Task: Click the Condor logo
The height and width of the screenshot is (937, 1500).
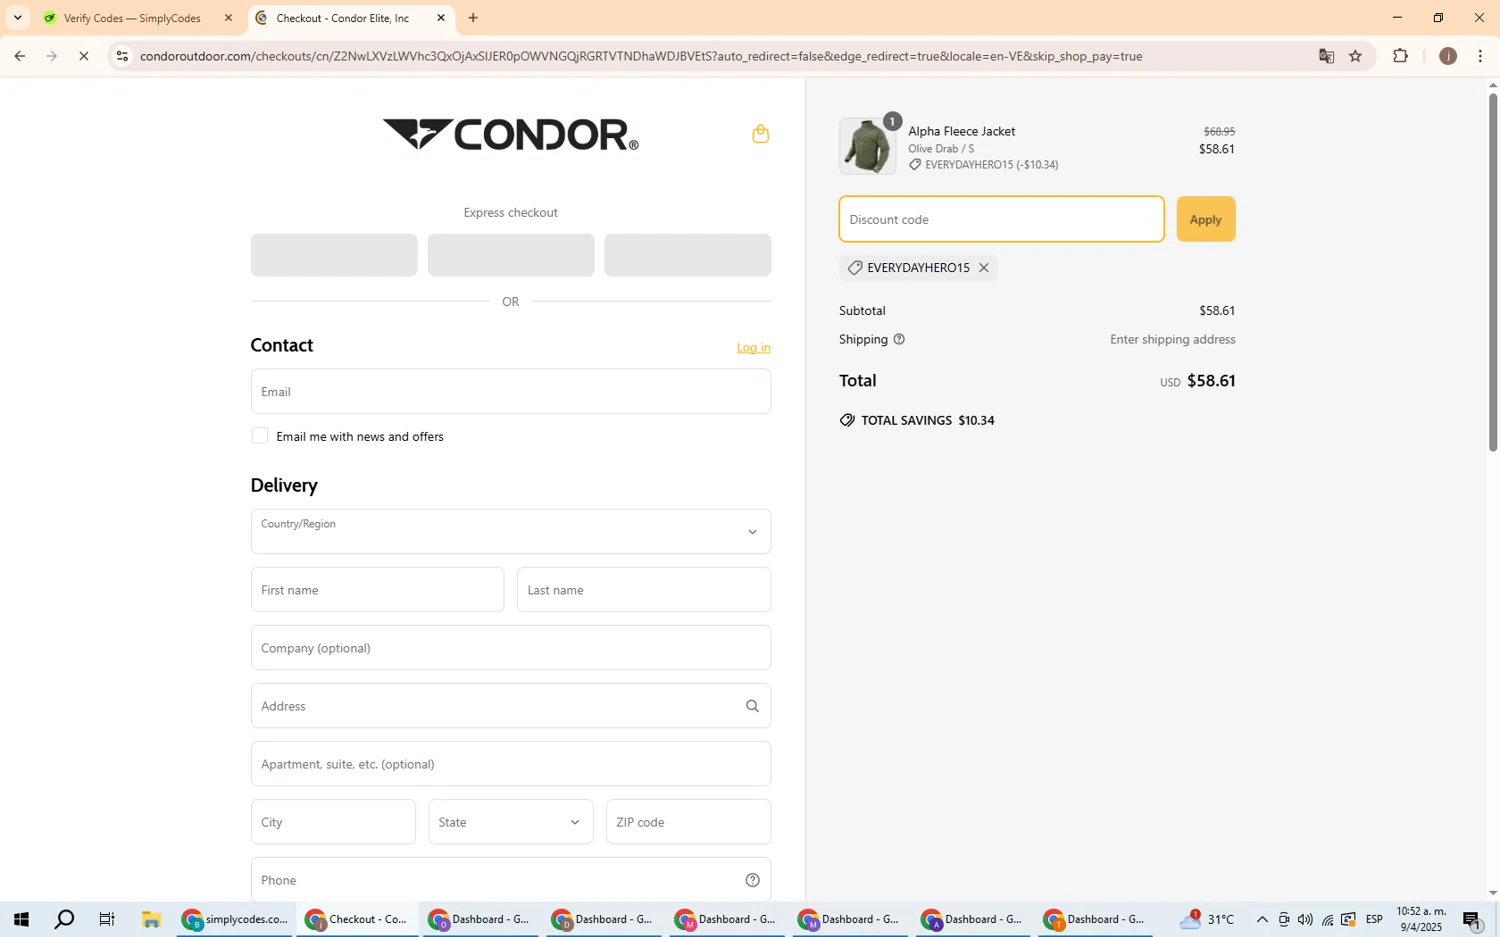Action: point(510,134)
